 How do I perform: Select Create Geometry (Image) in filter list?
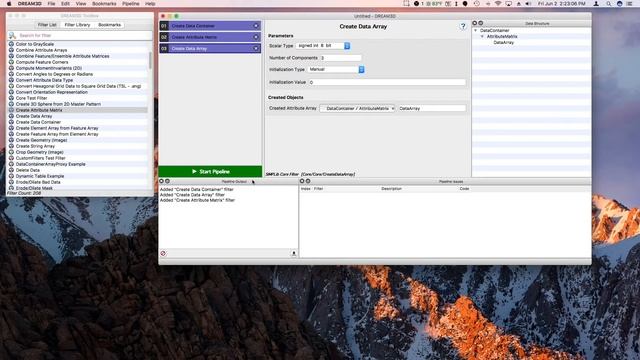78,140
